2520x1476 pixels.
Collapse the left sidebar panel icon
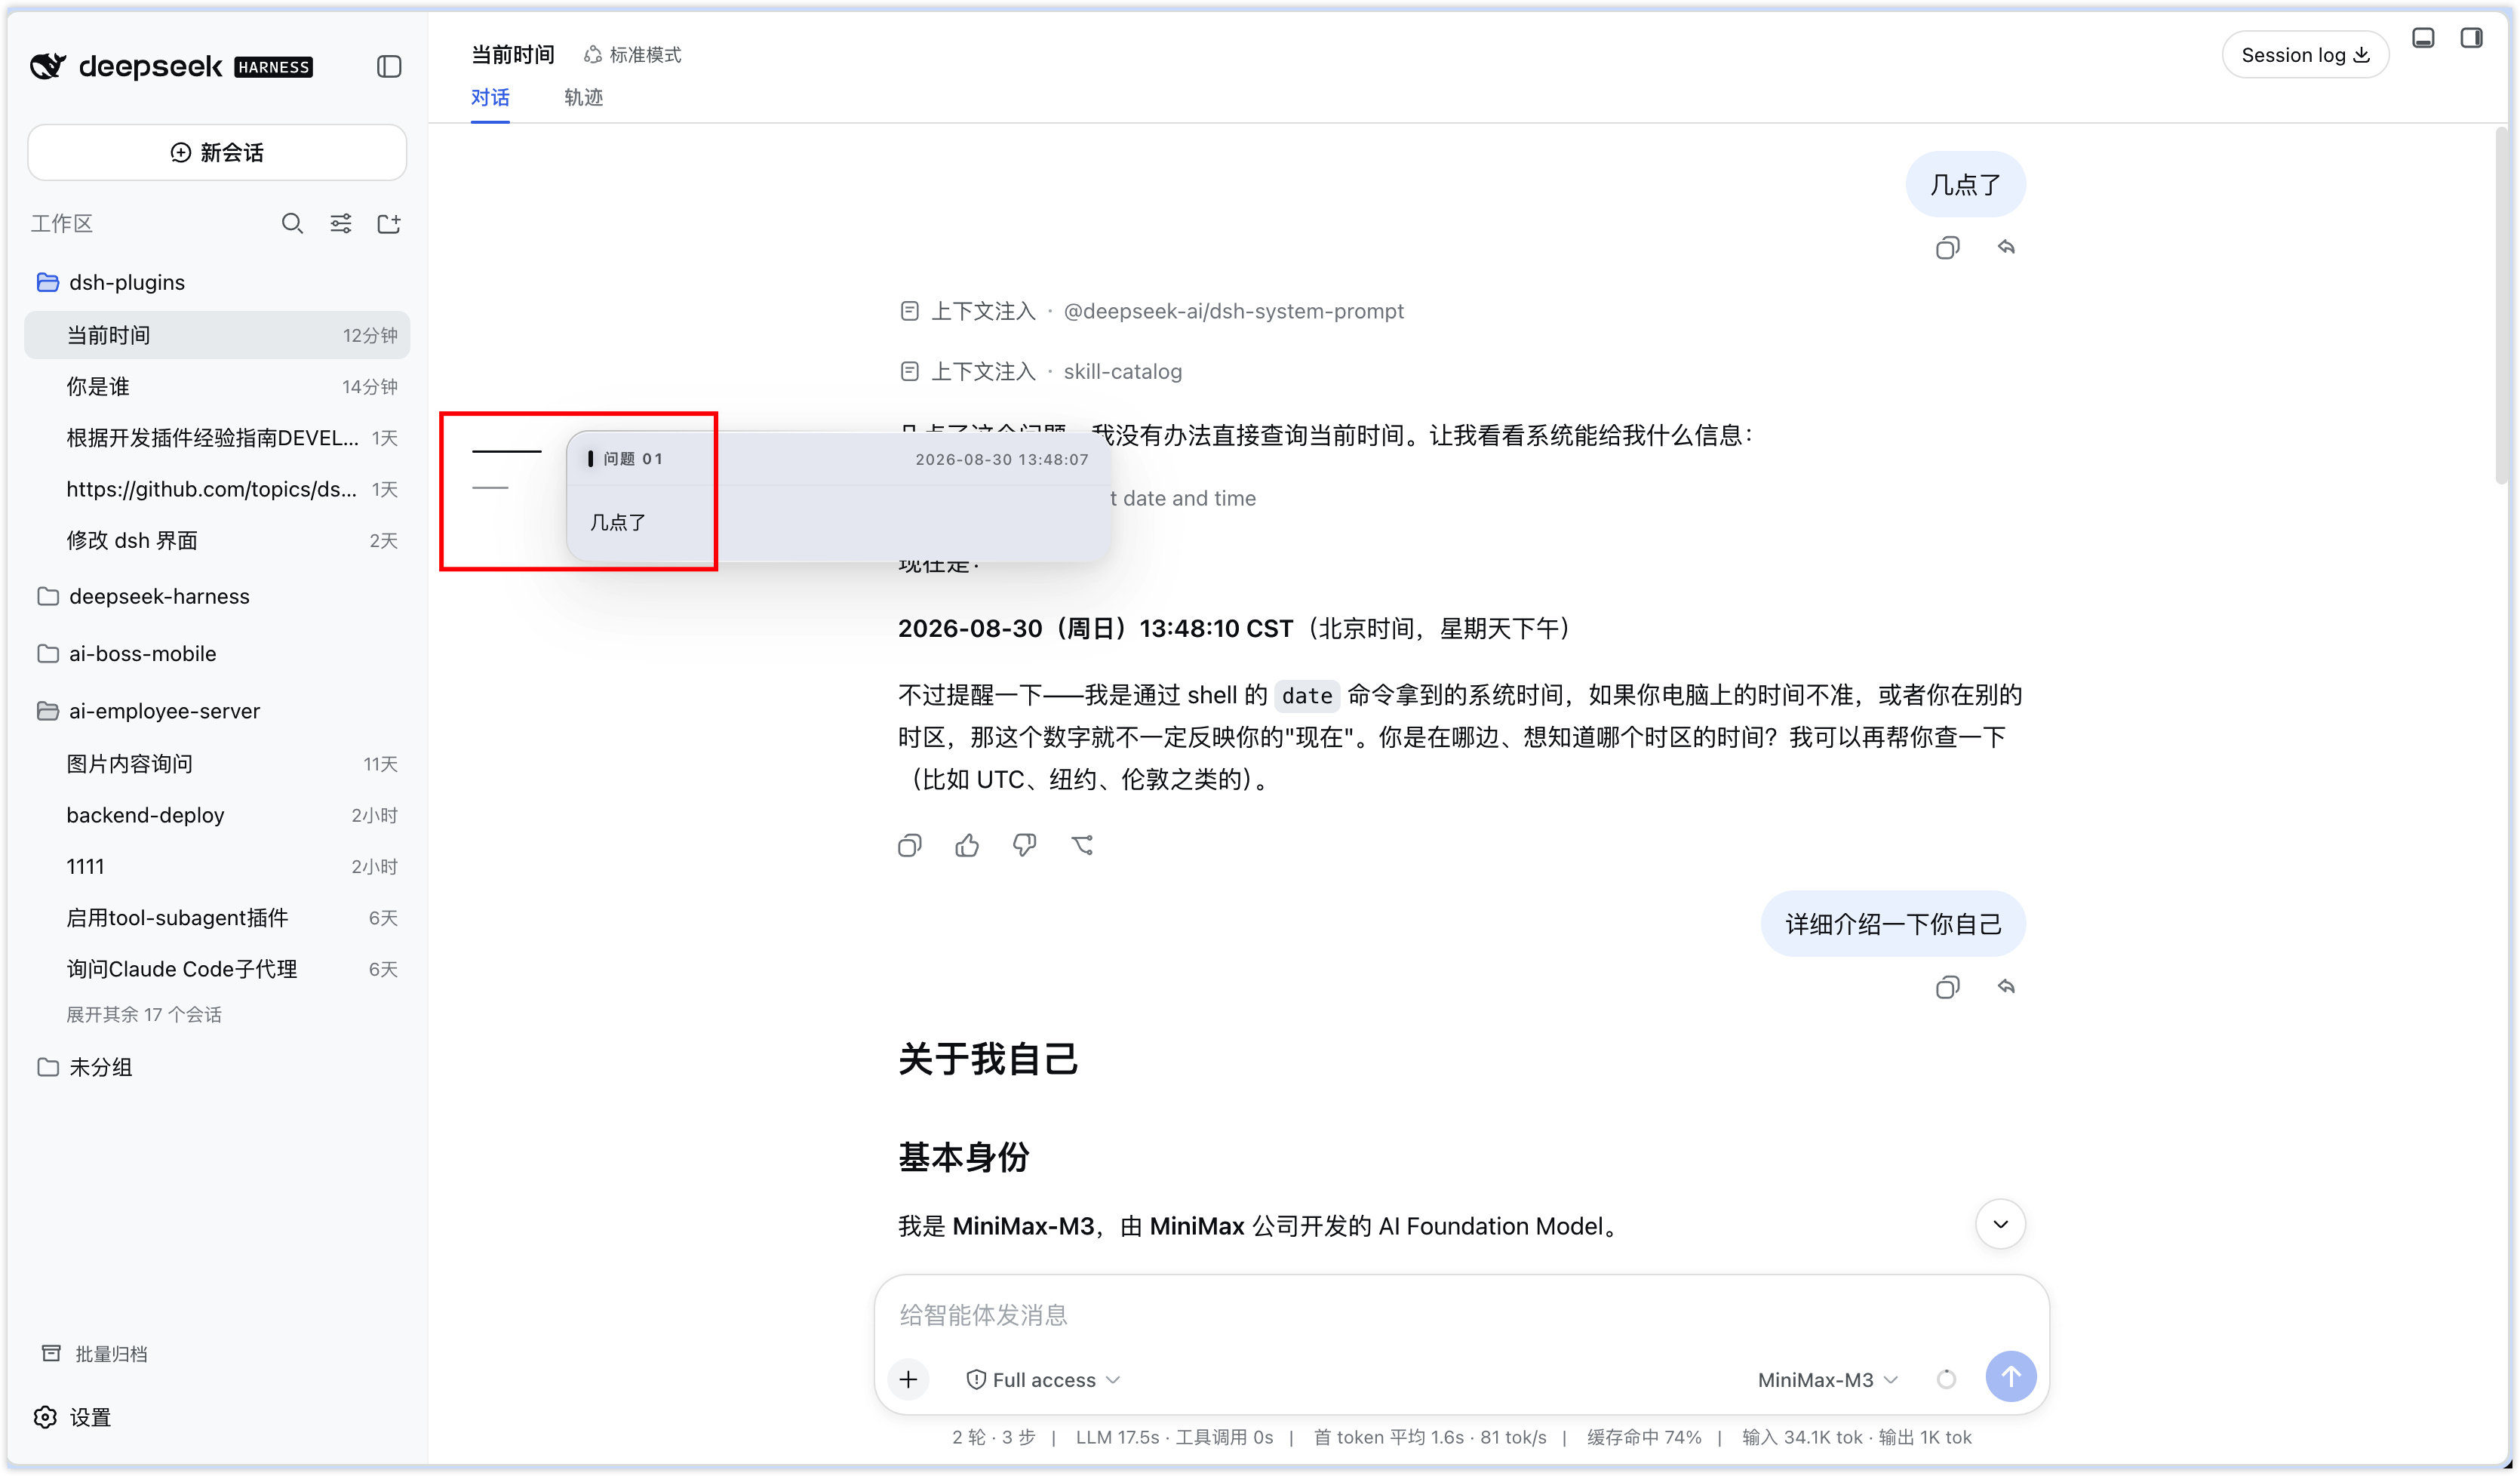tap(389, 67)
